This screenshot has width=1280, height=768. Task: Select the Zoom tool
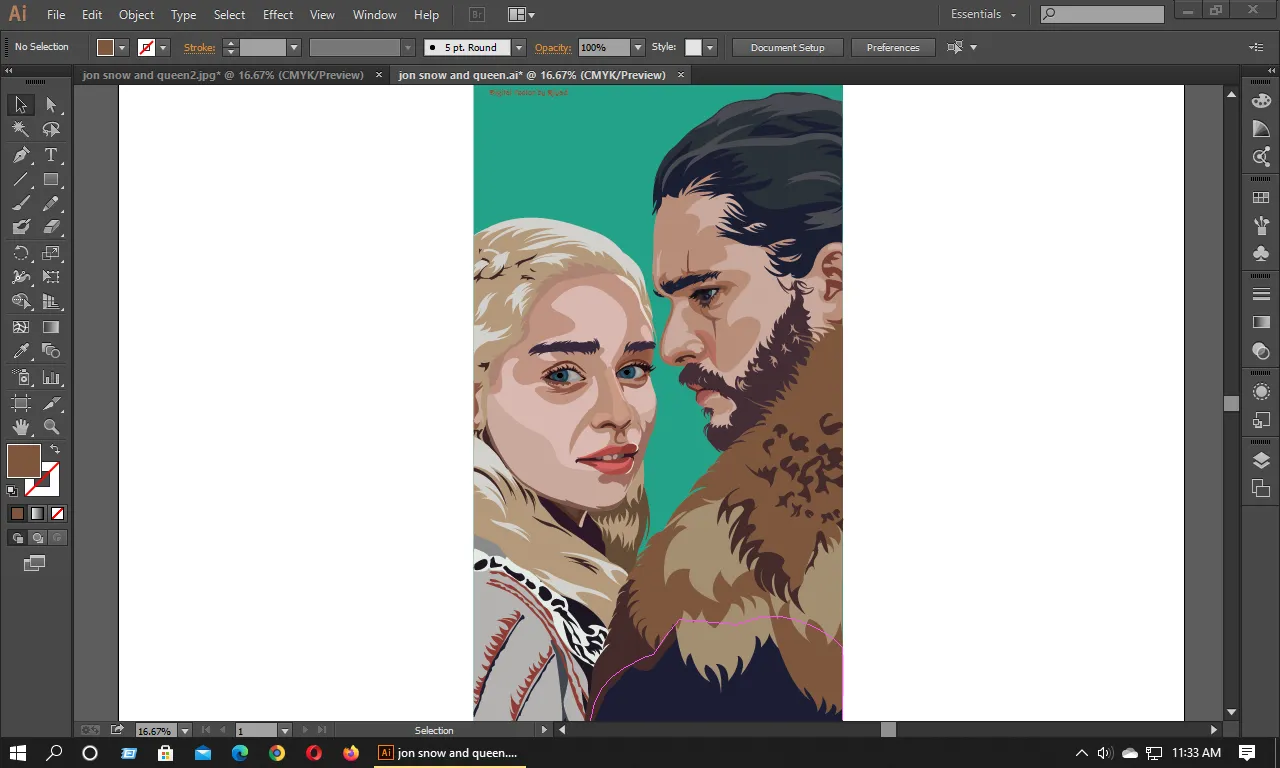[x=52, y=427]
